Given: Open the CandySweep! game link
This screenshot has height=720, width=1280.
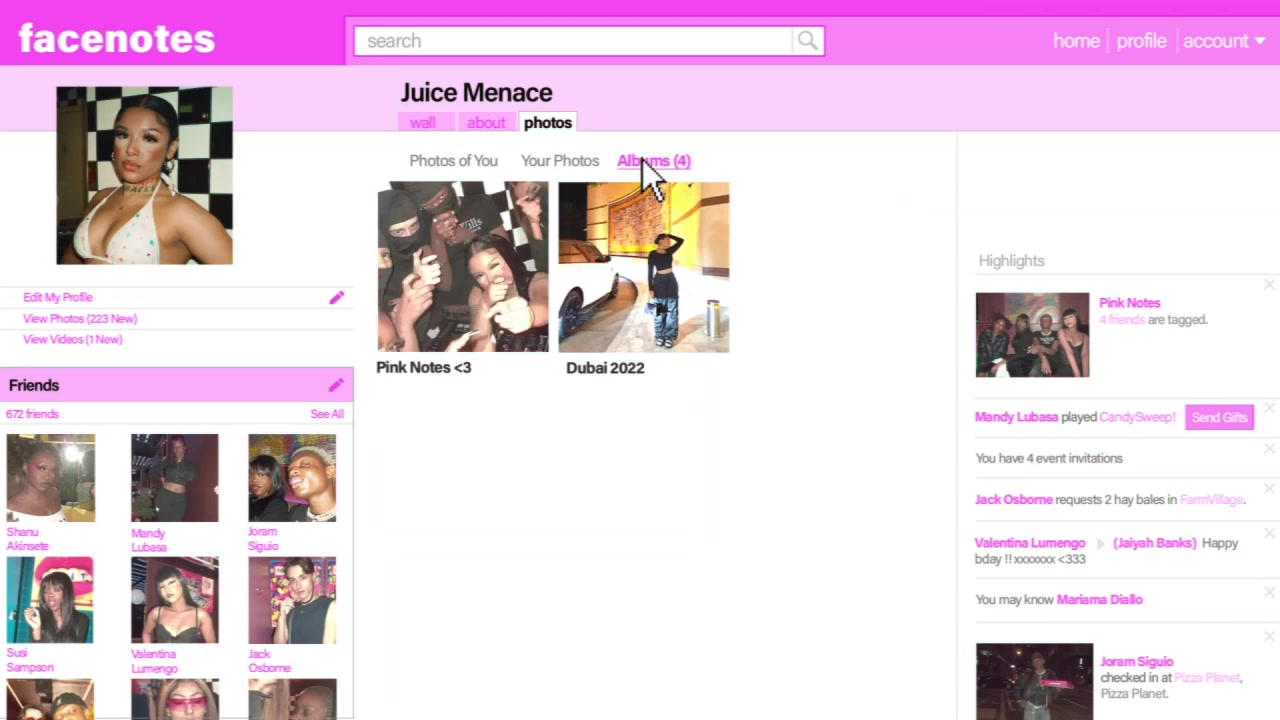Looking at the screenshot, I should point(1138,417).
